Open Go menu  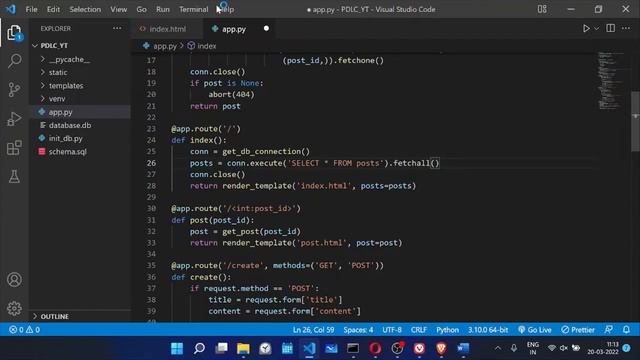pyautogui.click(x=141, y=9)
